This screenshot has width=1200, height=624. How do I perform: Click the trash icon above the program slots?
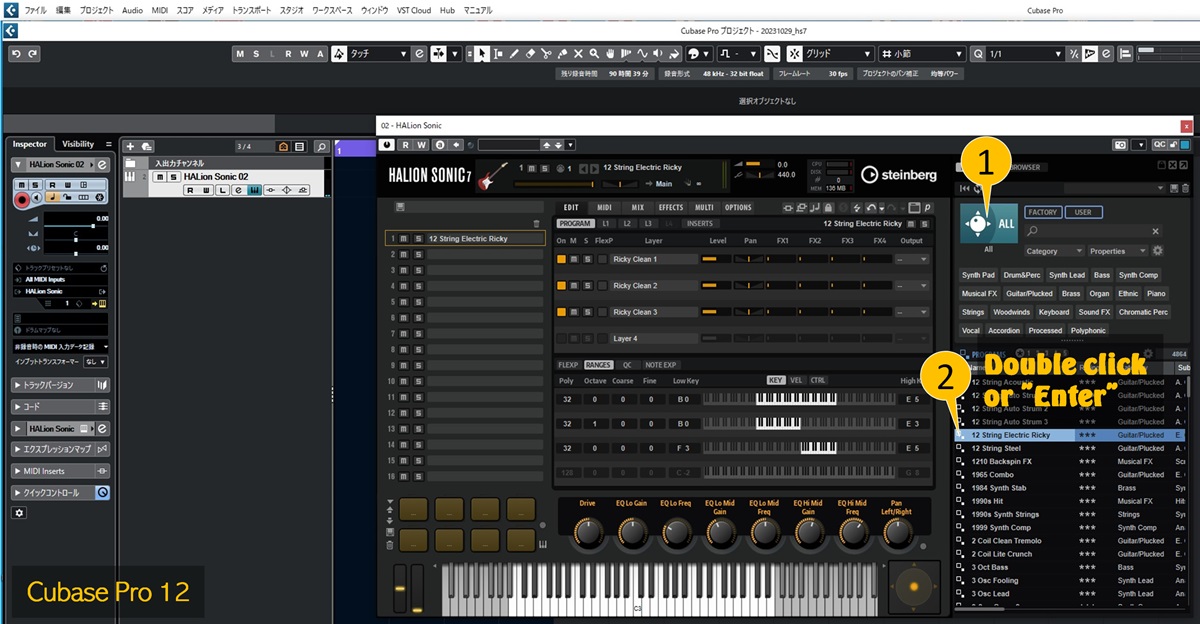coord(536,223)
